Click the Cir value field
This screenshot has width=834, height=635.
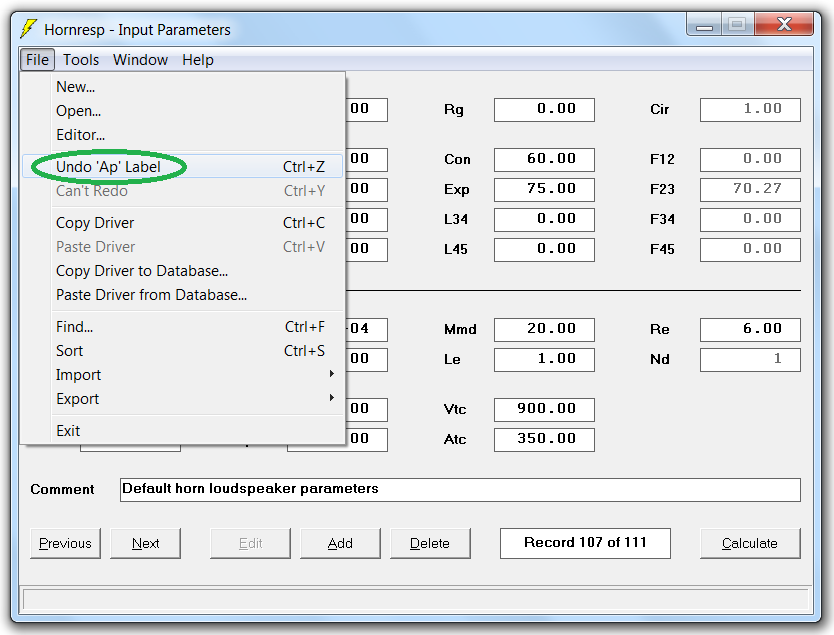click(x=750, y=110)
